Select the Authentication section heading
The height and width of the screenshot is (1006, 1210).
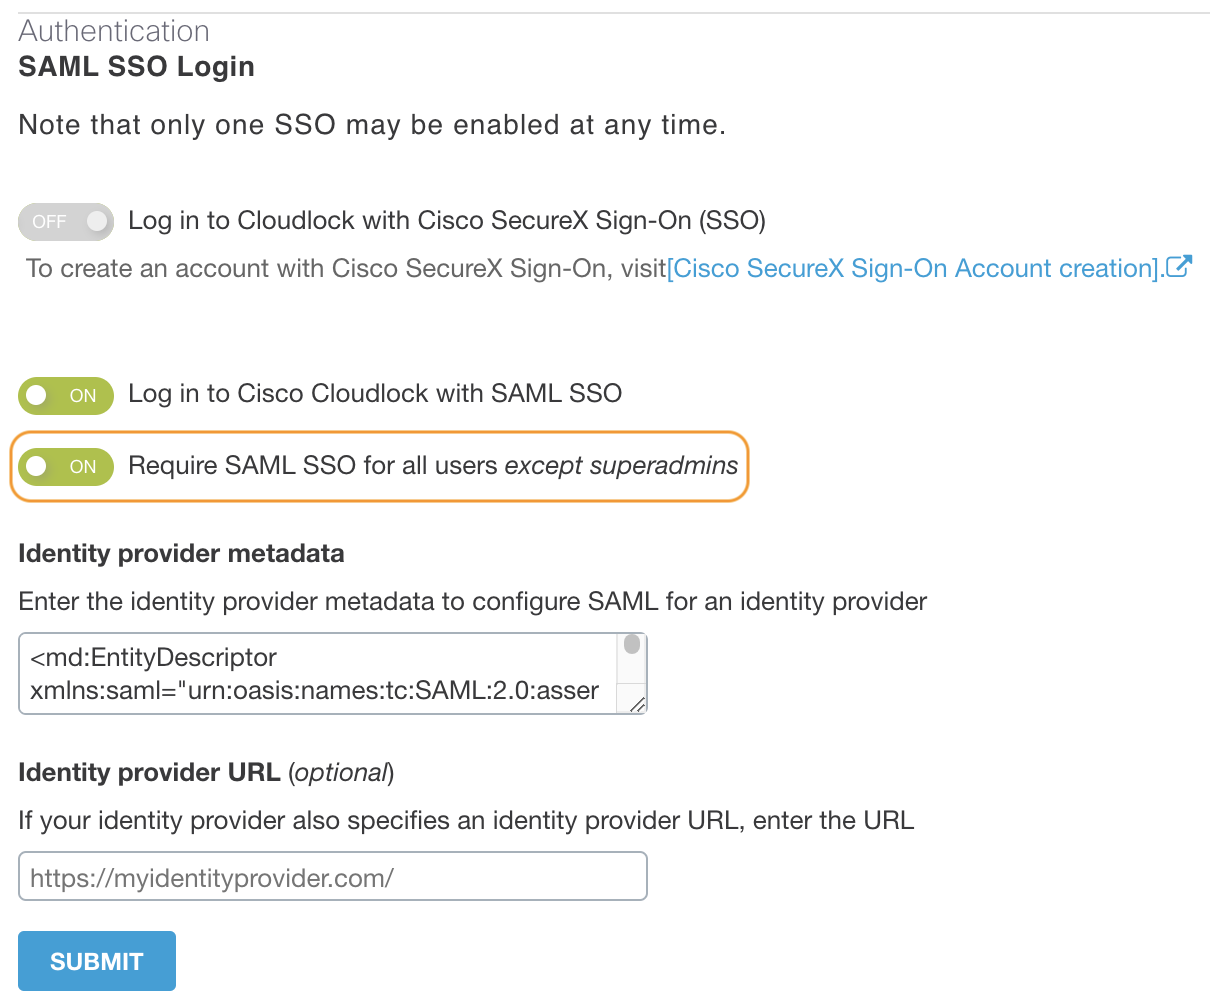tap(113, 31)
